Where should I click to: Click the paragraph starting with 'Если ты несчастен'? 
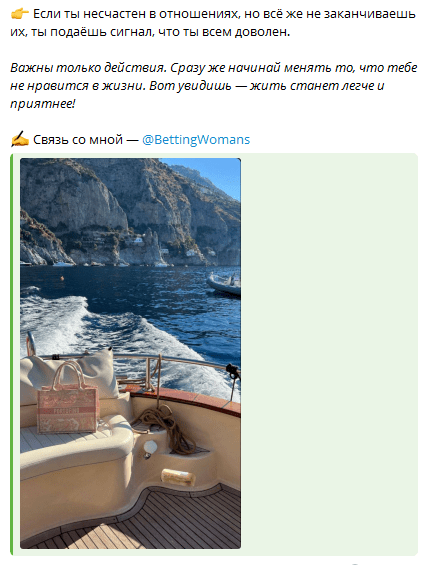[213, 23]
